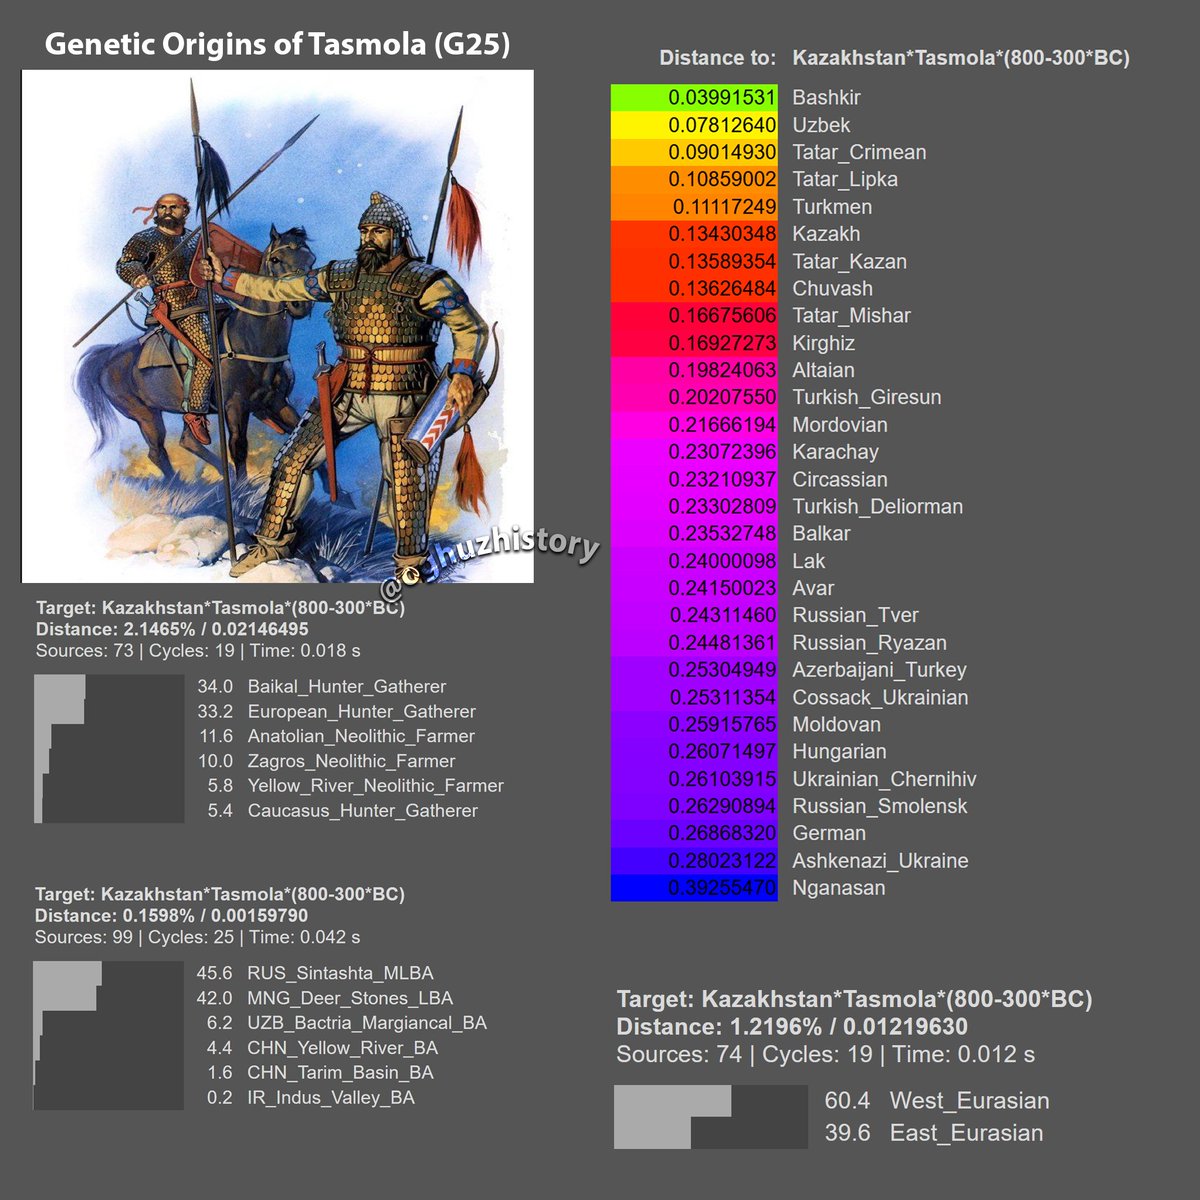Viewport: 1200px width, 1200px height.
Task: Click the Hungarian label
Action: pyautogui.click(x=839, y=751)
